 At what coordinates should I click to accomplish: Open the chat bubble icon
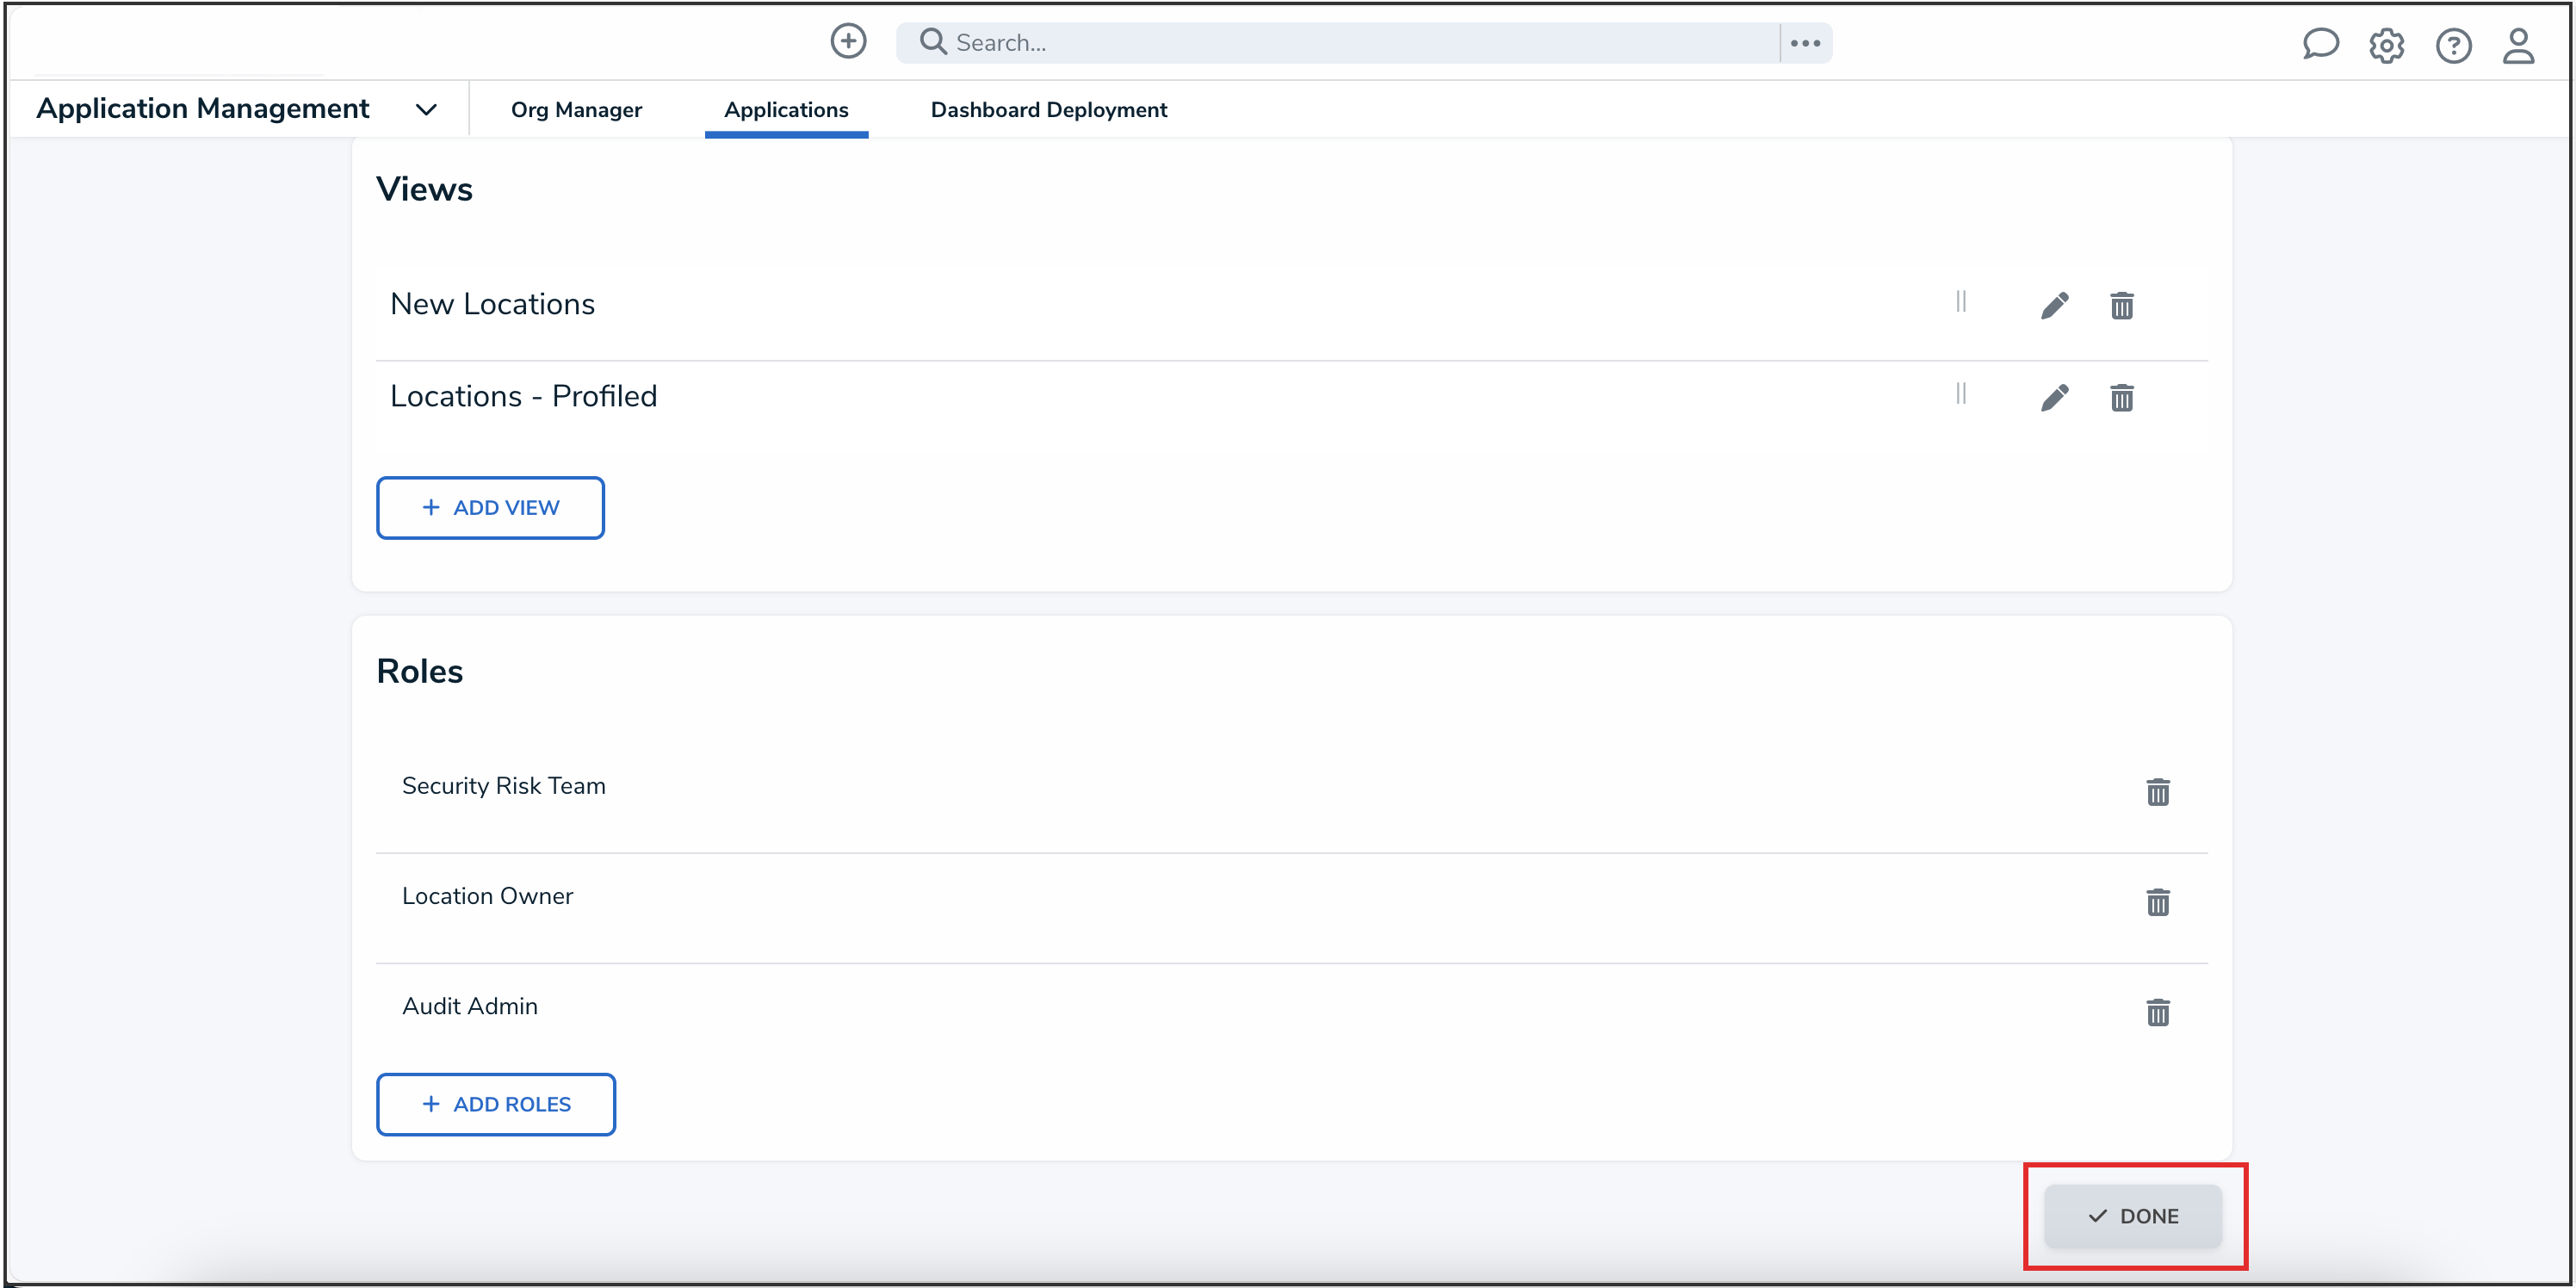click(2319, 44)
